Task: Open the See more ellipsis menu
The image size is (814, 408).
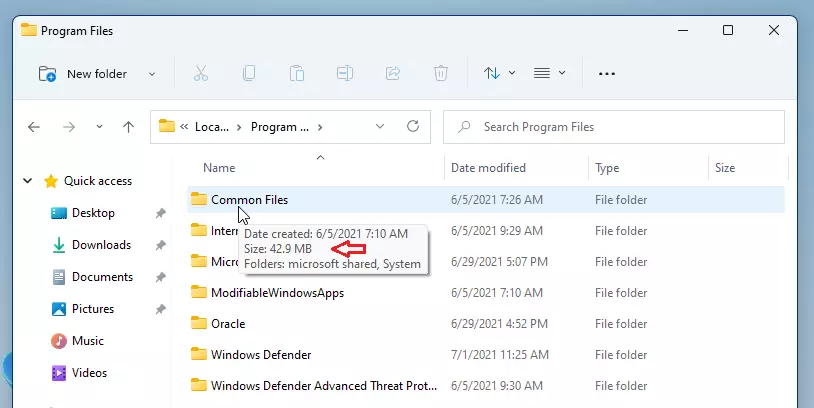Action: tap(606, 74)
